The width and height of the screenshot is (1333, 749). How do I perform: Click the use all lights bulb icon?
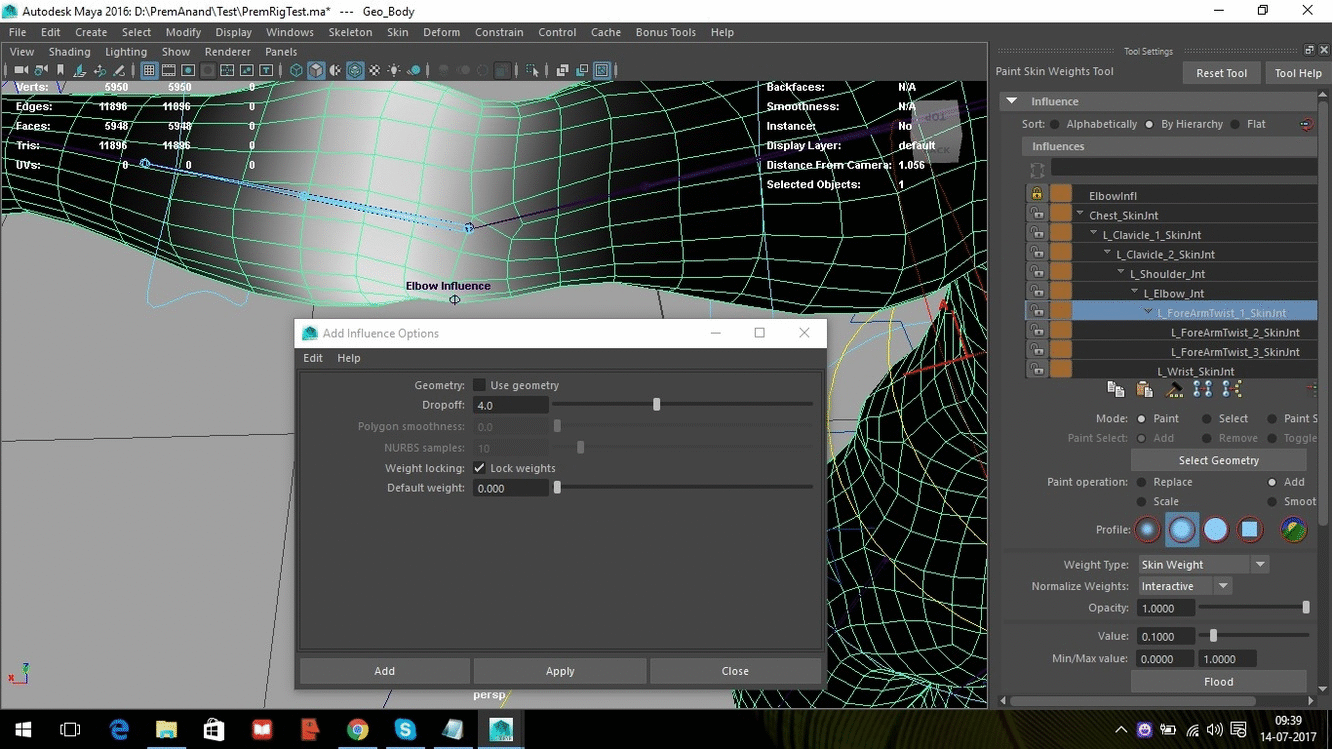click(394, 71)
